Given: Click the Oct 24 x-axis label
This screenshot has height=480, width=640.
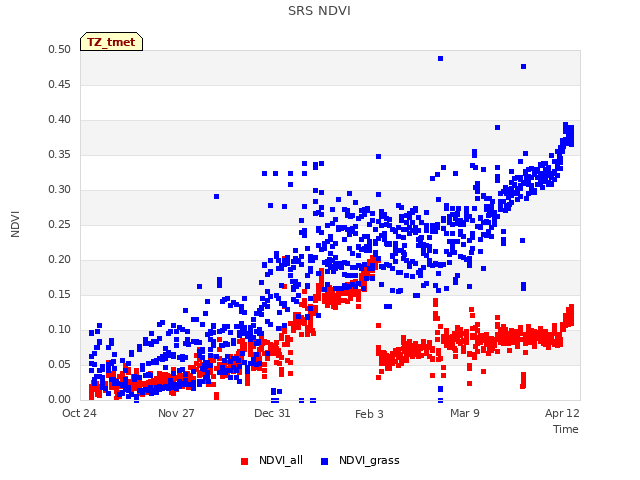Looking at the screenshot, I should (x=79, y=413).
